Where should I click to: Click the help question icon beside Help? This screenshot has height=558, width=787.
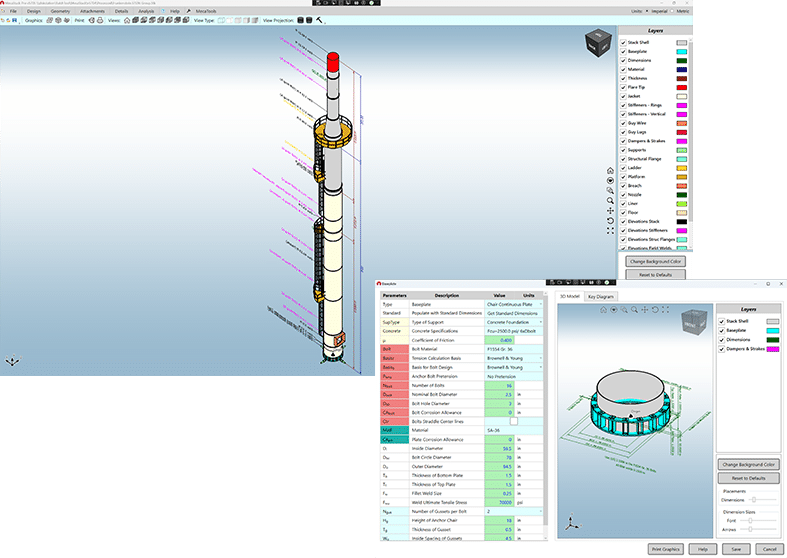[163, 11]
